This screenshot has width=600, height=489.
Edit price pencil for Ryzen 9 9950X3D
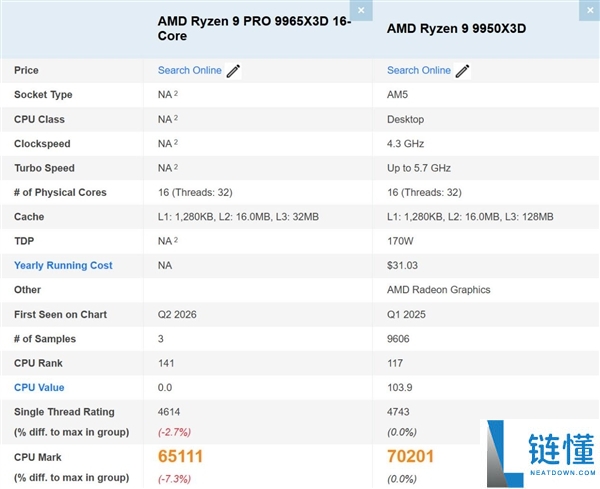pos(462,71)
